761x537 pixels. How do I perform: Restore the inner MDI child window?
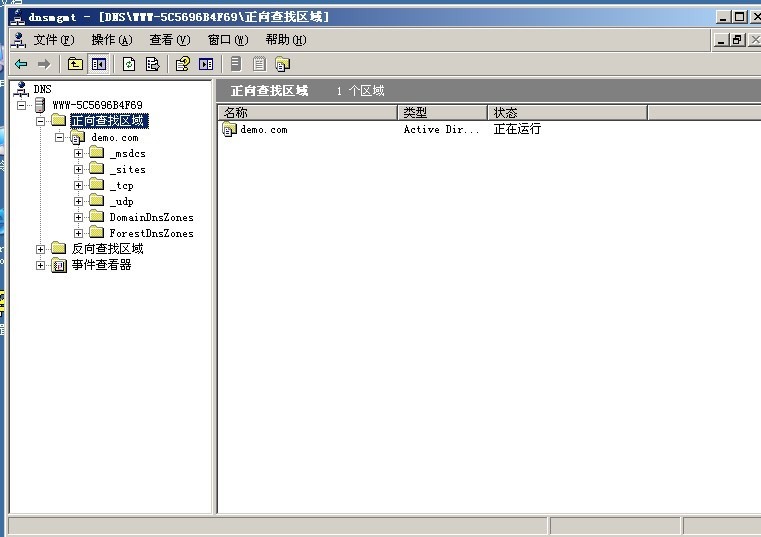point(738,40)
